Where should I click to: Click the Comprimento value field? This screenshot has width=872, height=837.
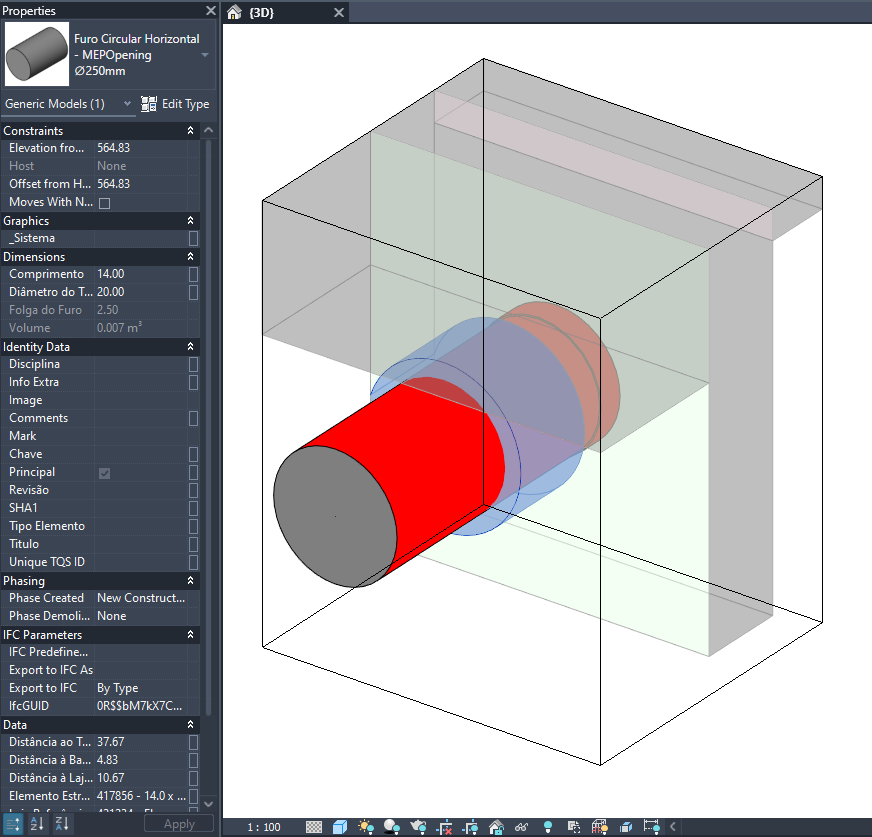[141, 274]
